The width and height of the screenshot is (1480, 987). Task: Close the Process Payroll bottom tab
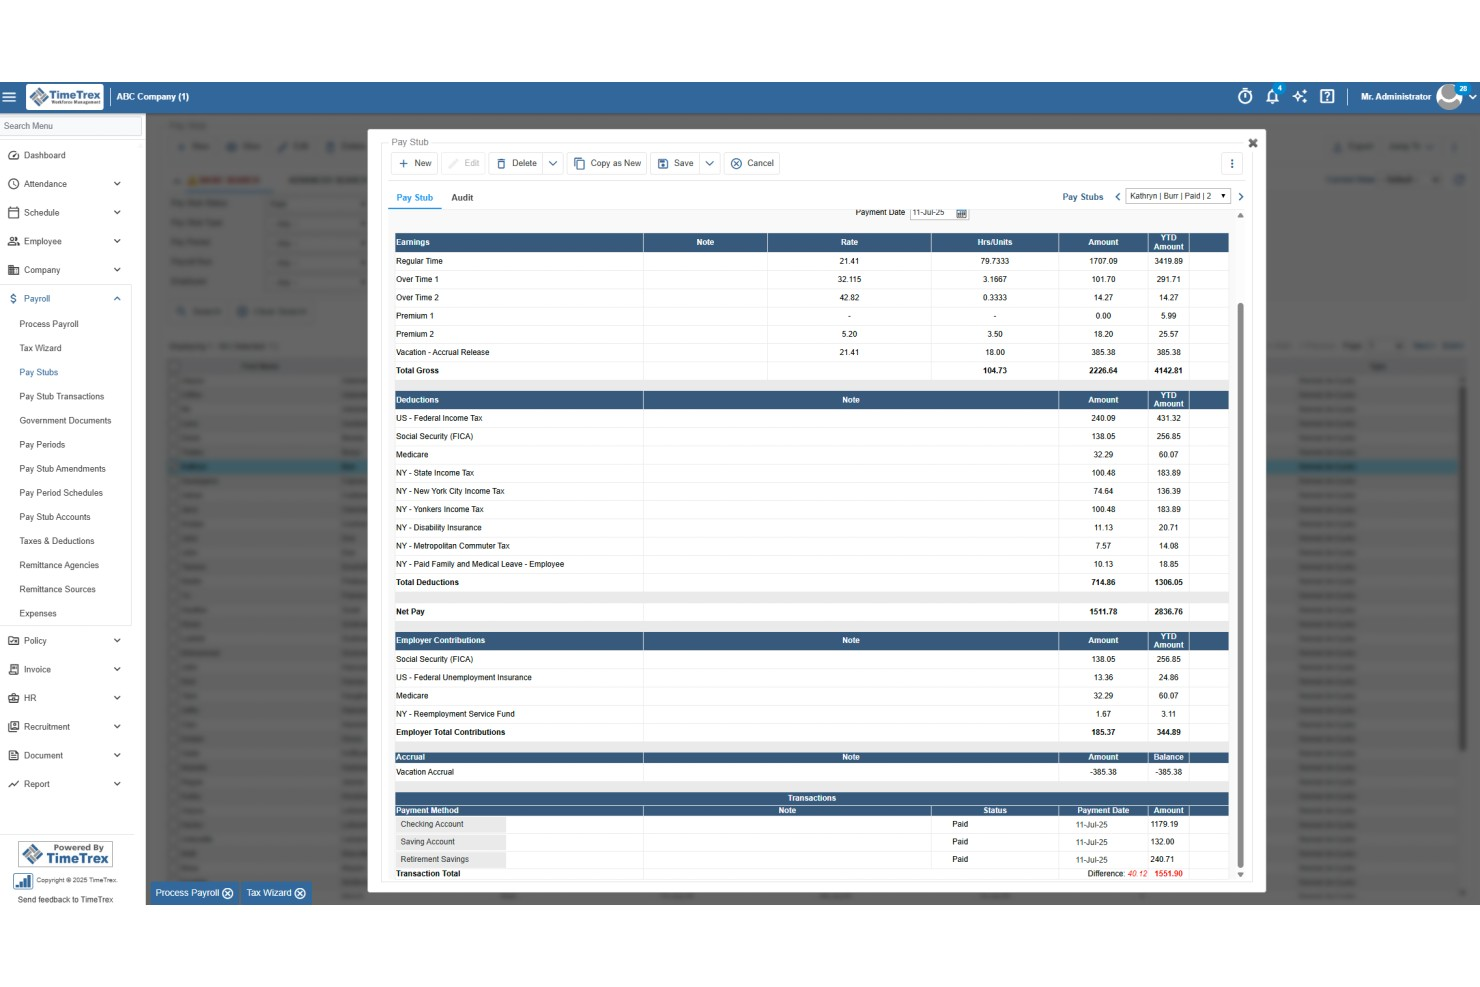point(228,893)
